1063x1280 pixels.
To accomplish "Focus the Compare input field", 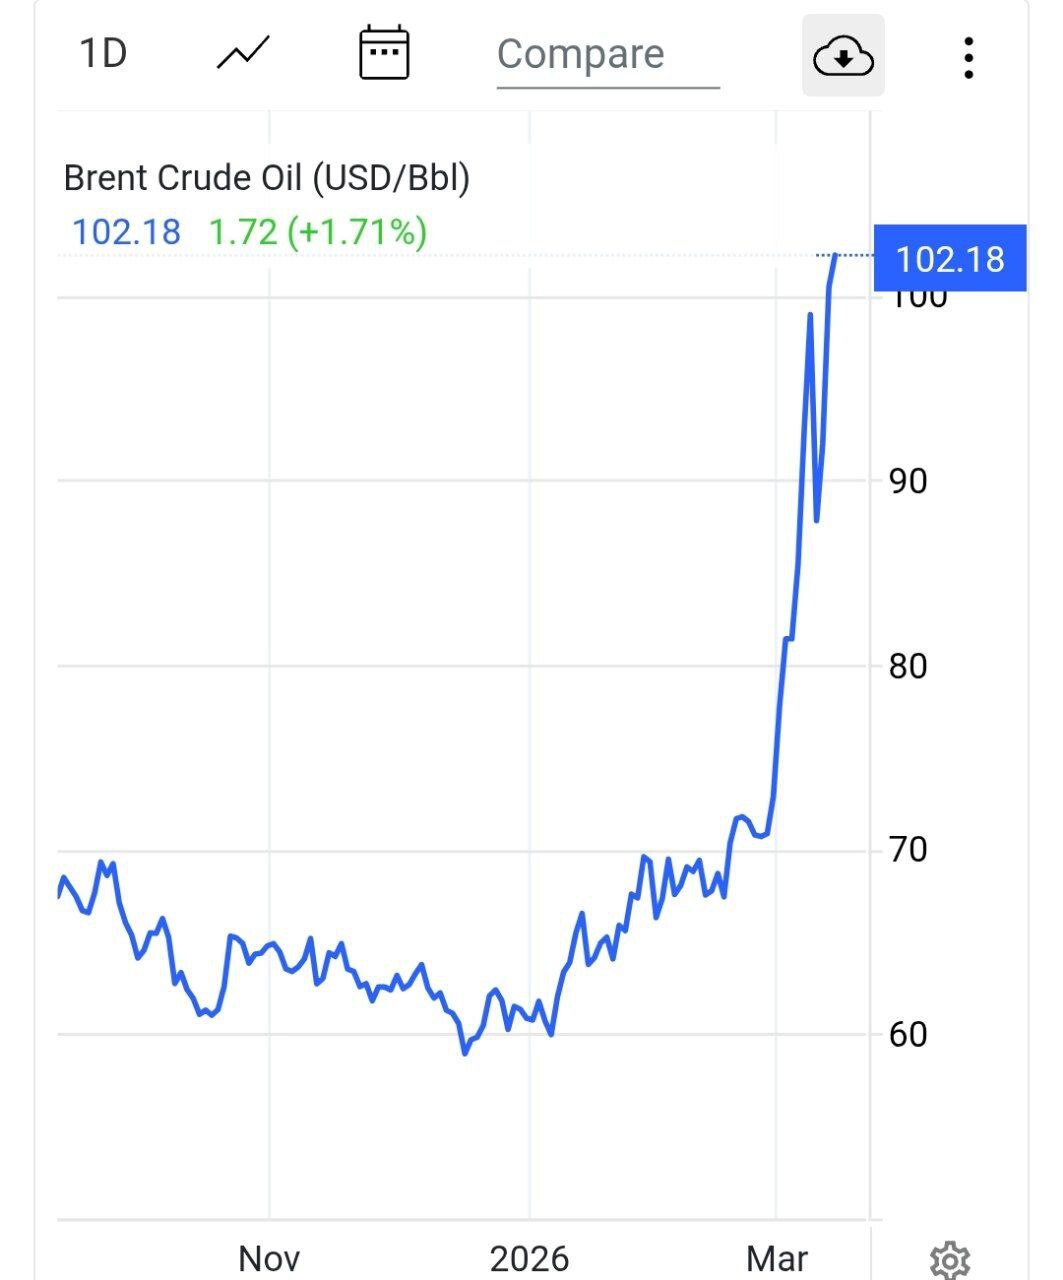I will (607, 55).
